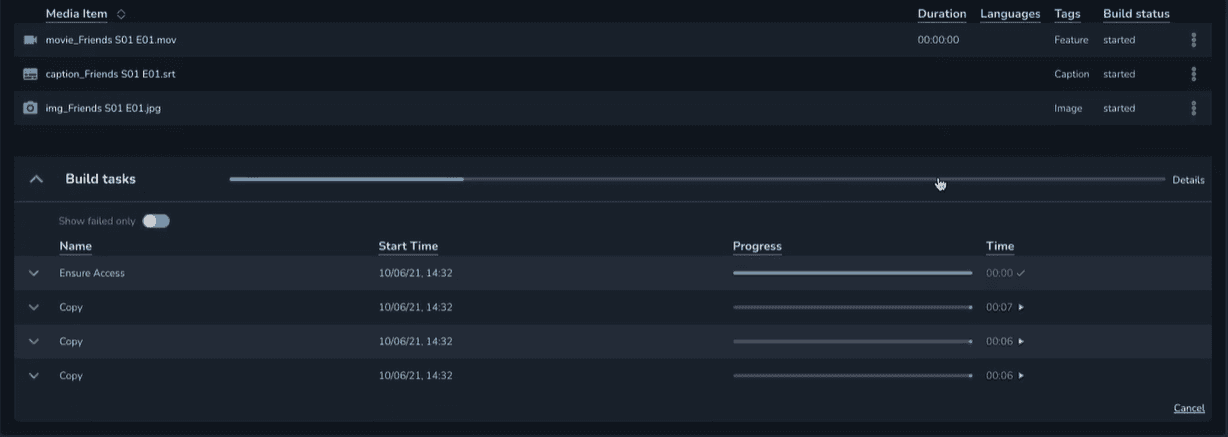The image size is (1228, 437).
Task: Open the build Details link
Action: coord(1188,180)
